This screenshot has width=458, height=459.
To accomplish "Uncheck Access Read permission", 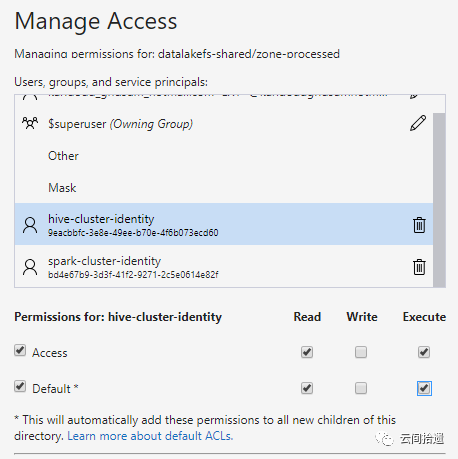I will pos(307,352).
